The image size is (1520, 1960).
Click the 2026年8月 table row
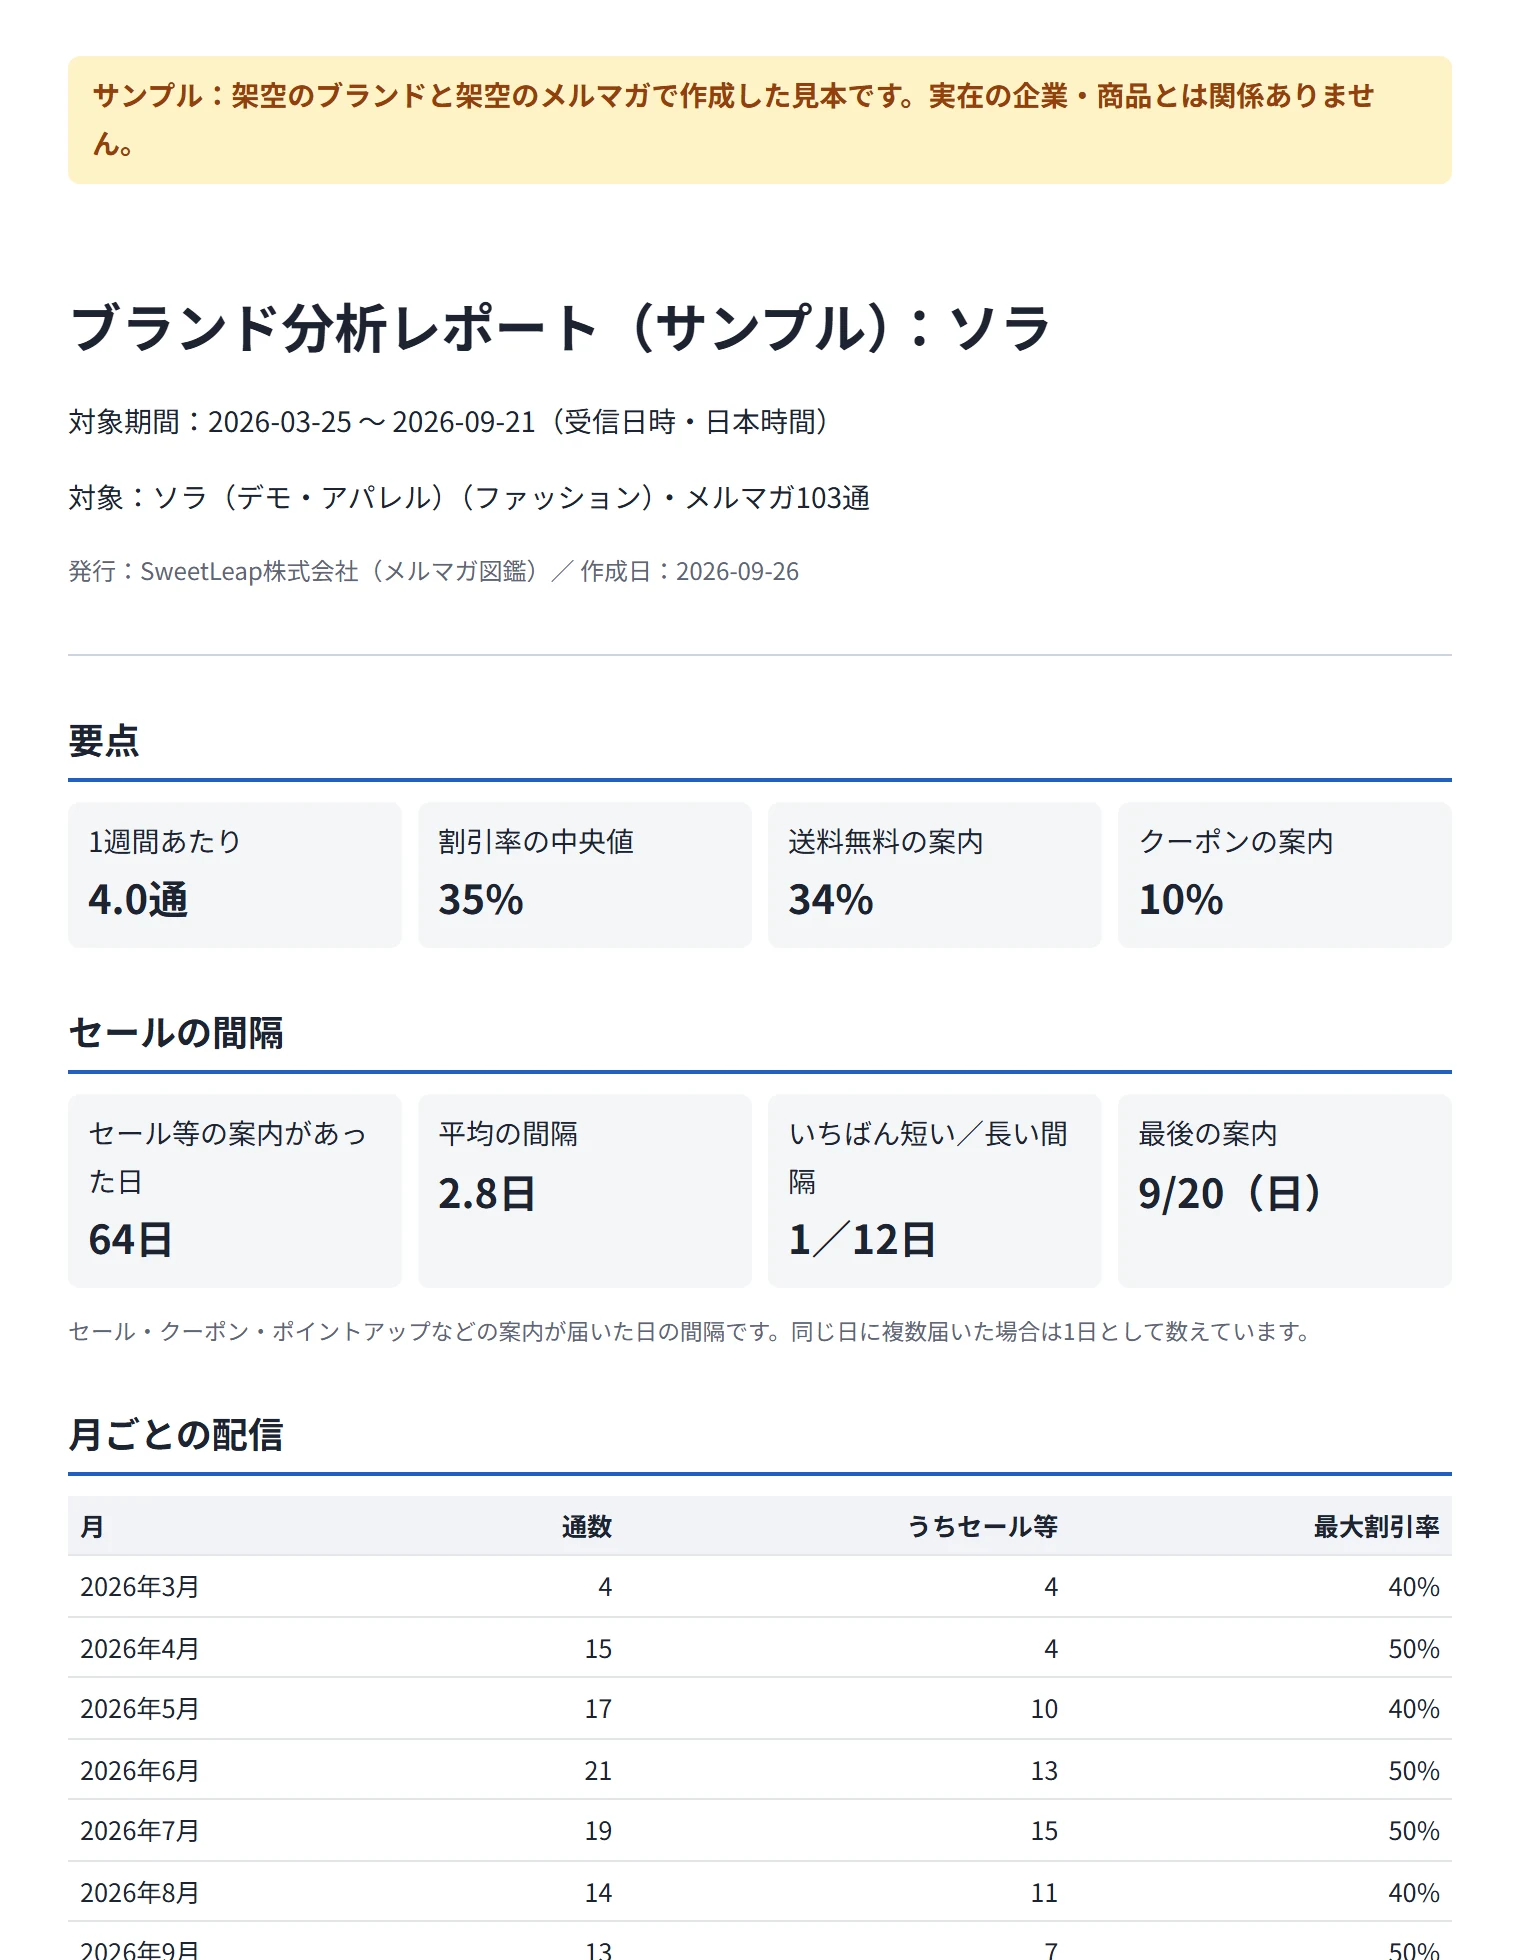(x=760, y=1892)
